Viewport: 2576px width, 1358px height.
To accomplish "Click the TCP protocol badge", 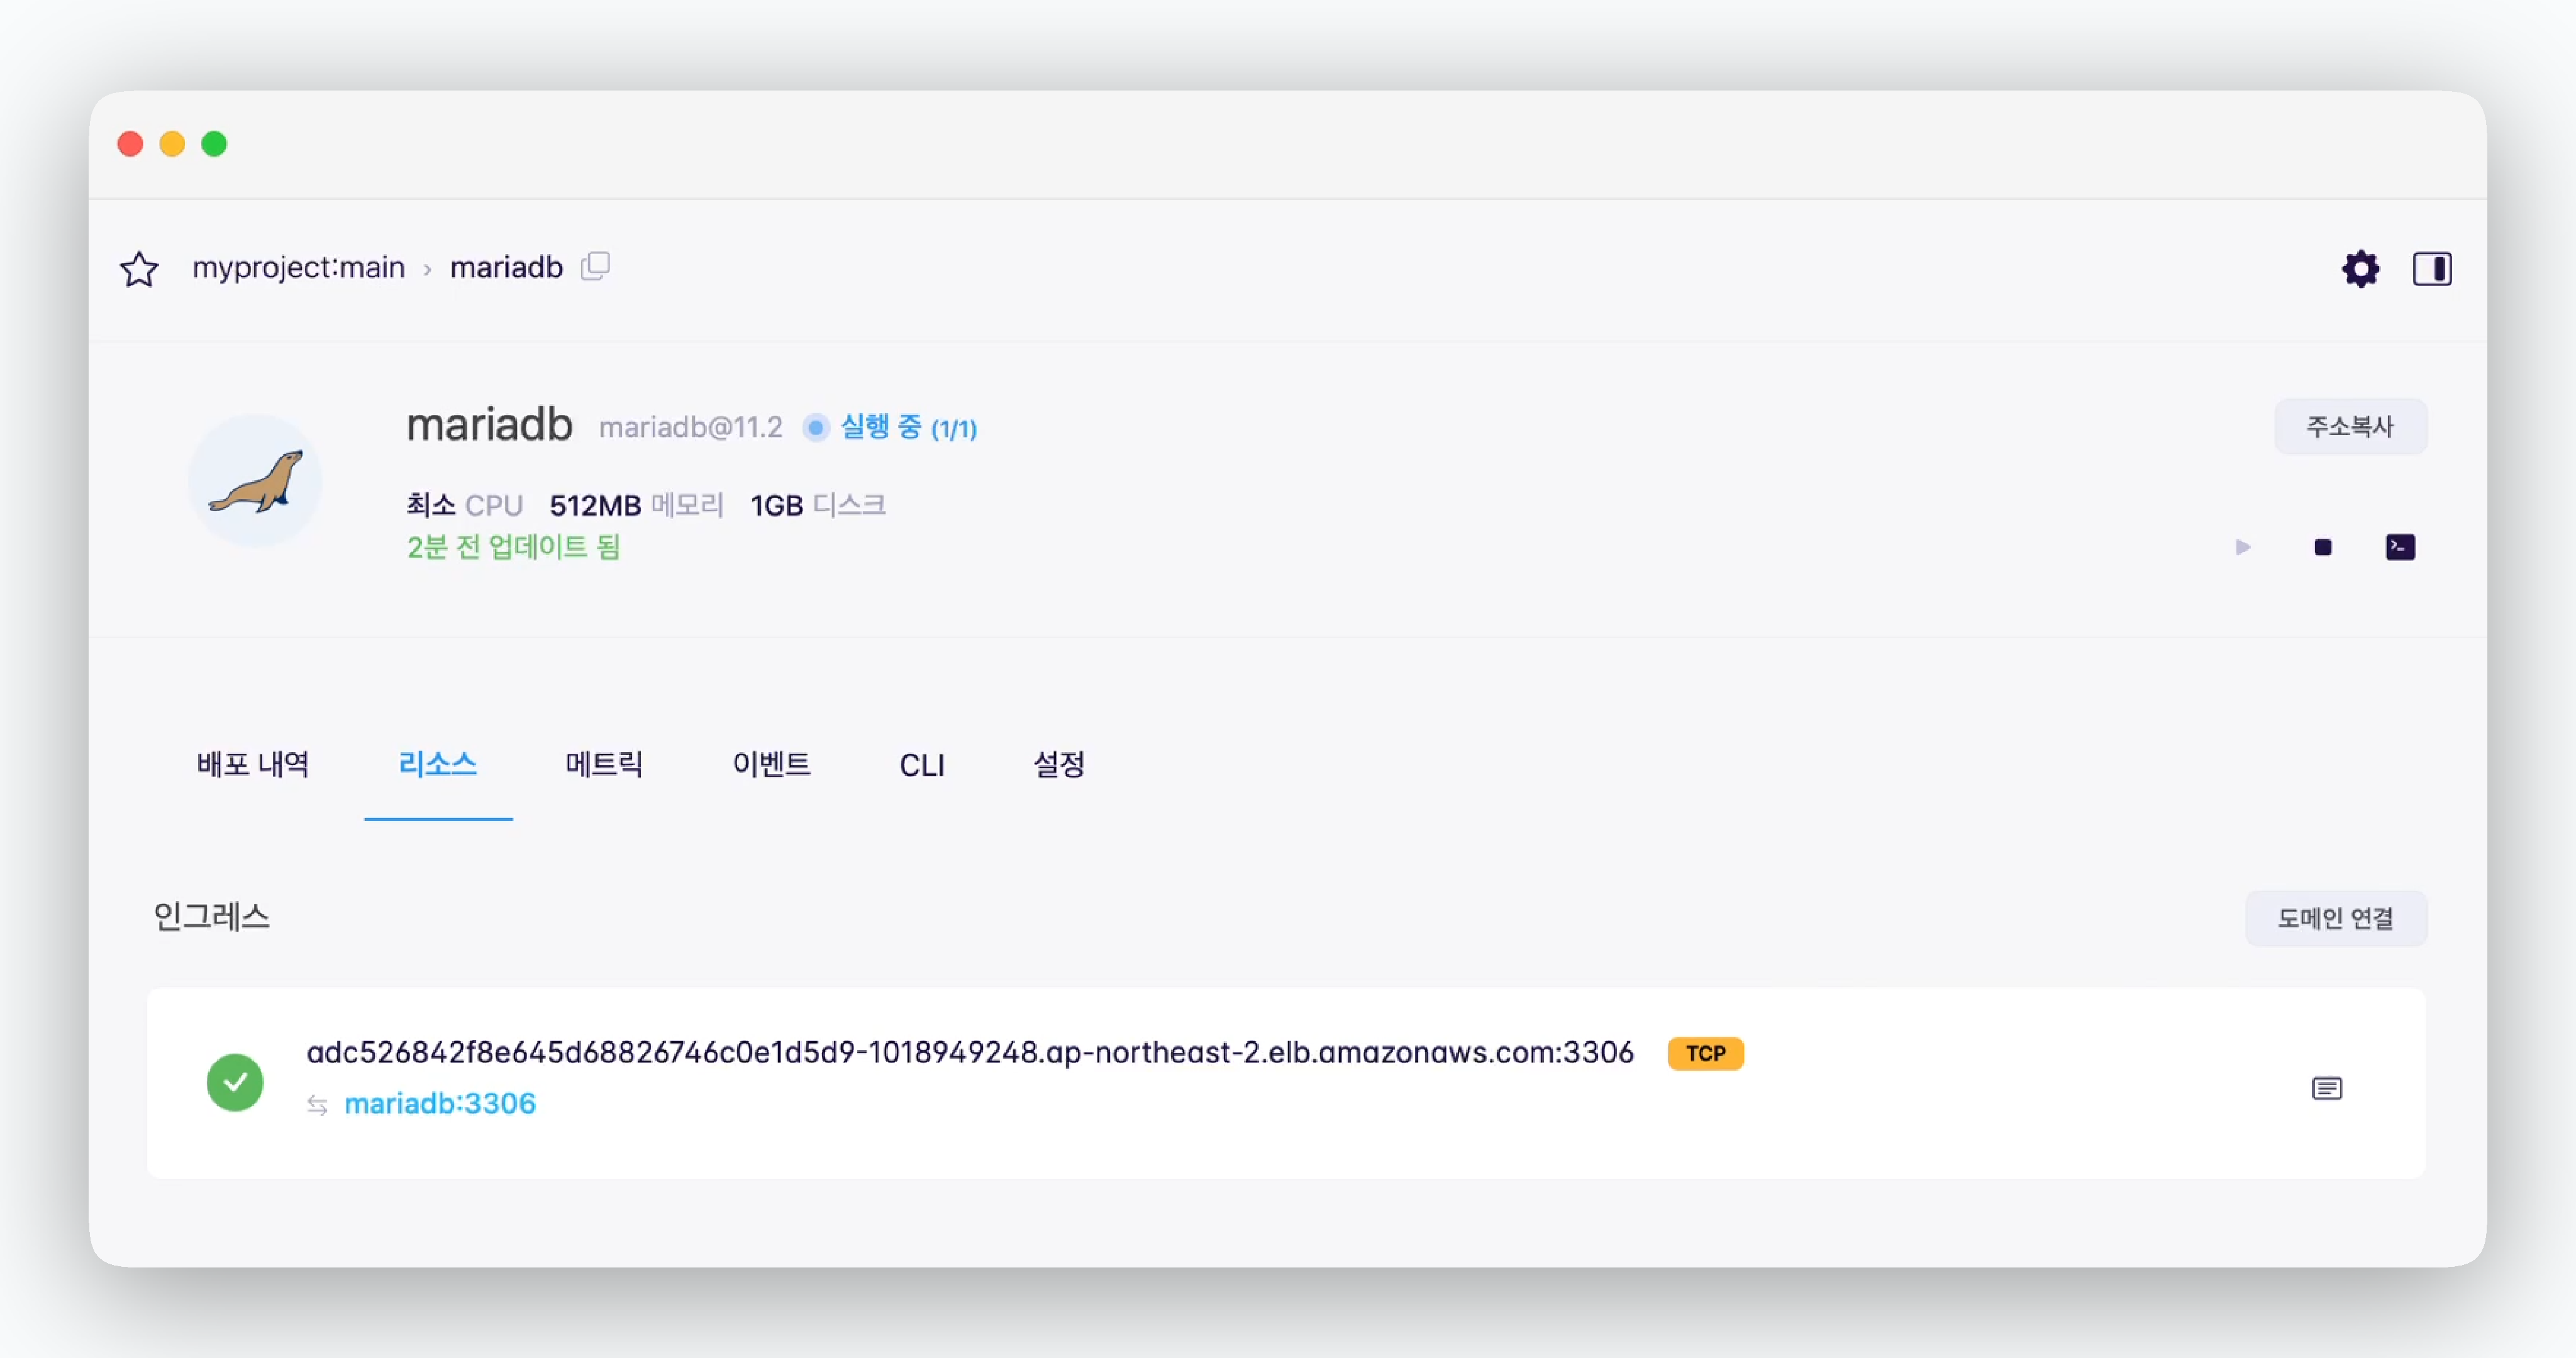I will [1705, 1053].
